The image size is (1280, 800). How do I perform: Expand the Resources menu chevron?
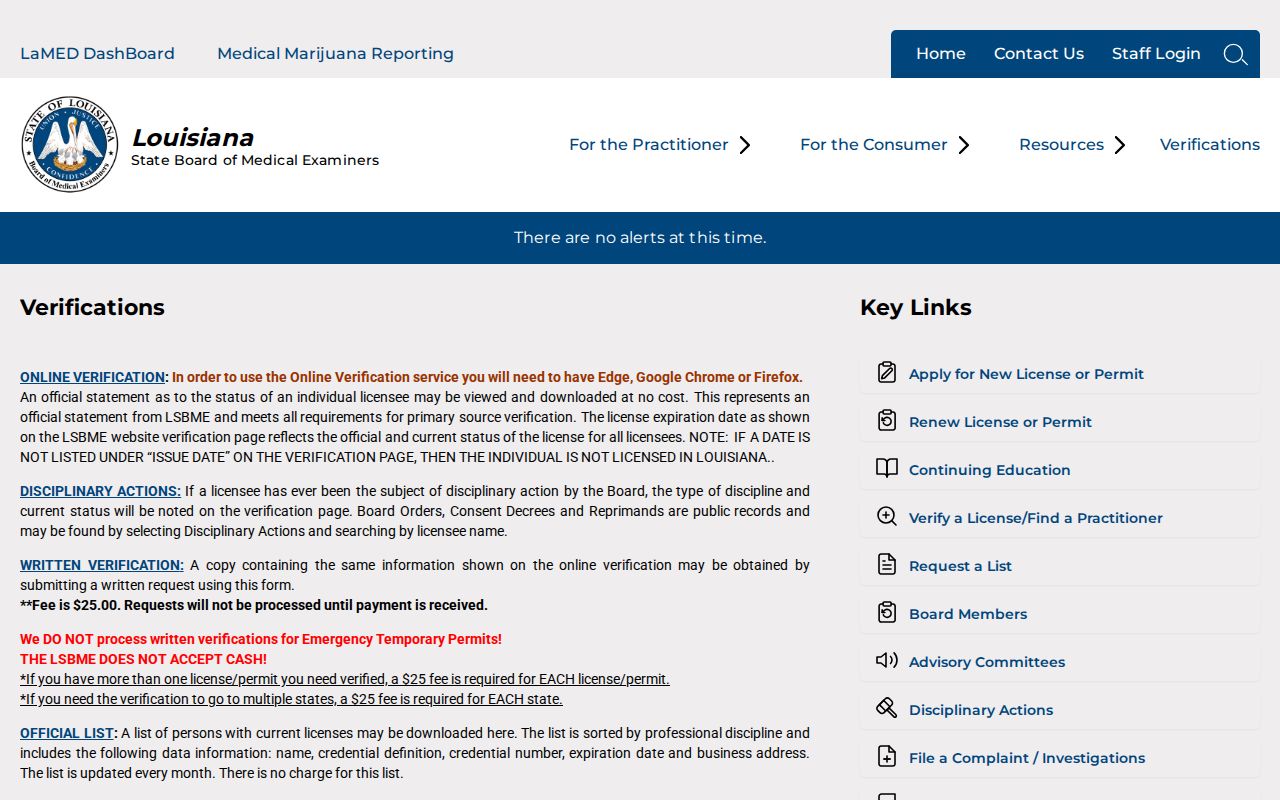(1120, 145)
